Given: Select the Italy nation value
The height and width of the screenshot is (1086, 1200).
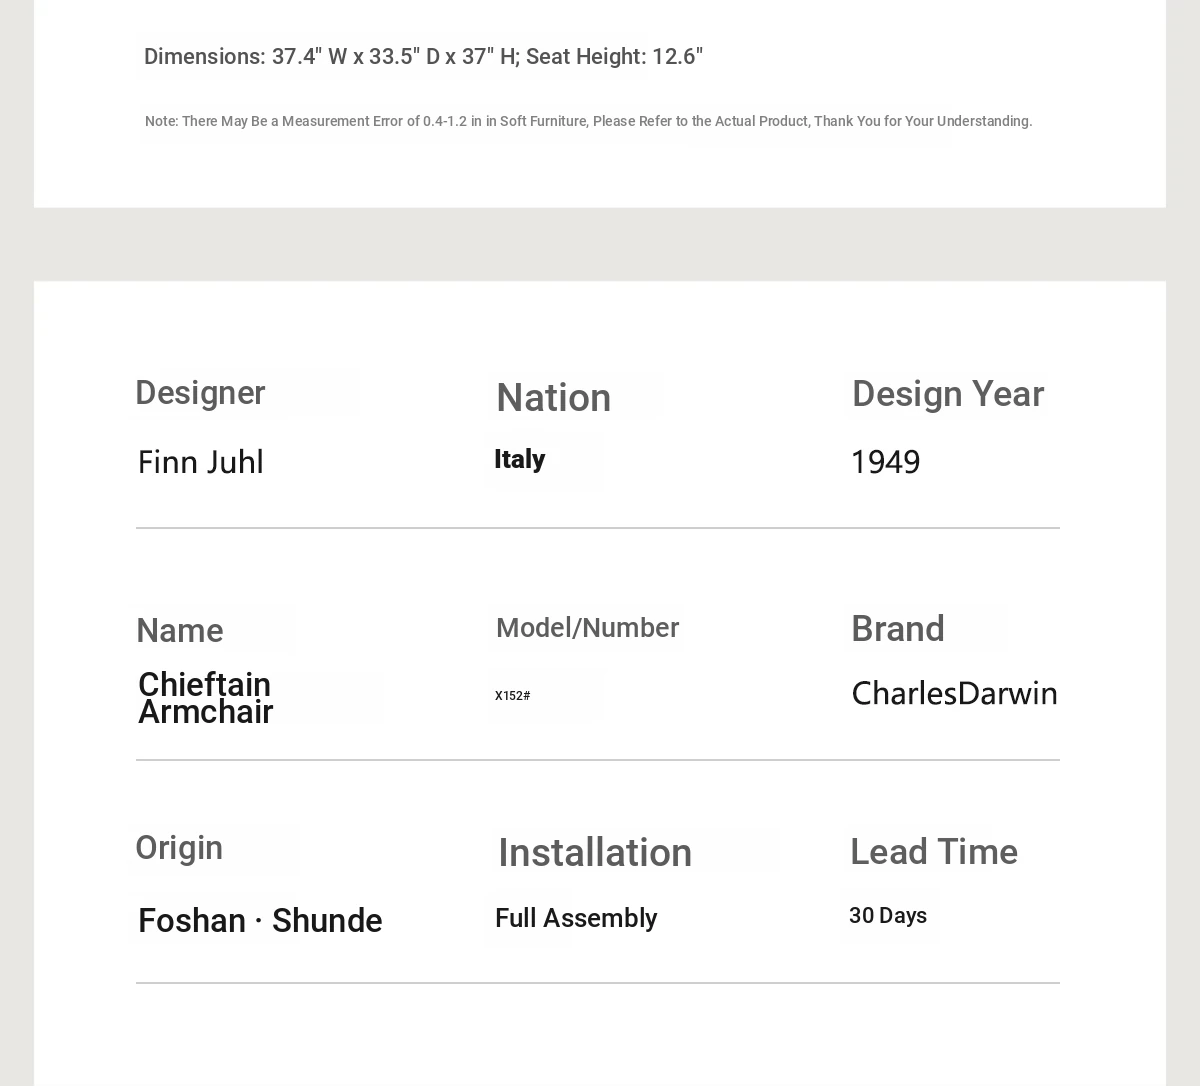Looking at the screenshot, I should tap(519, 459).
